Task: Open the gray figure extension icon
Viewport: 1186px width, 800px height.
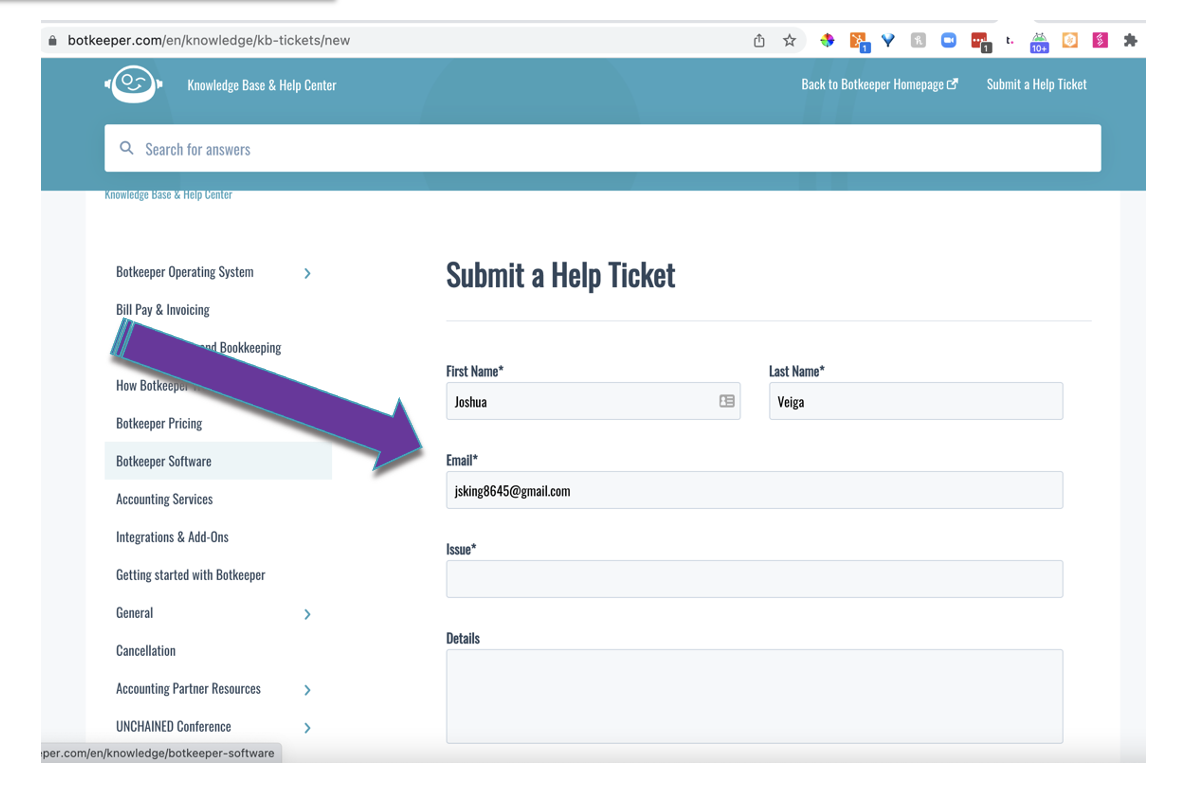Action: point(918,41)
